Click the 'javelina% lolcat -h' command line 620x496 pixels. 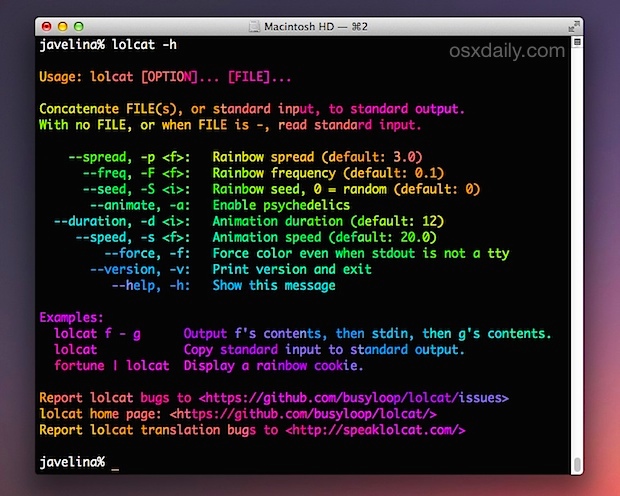coord(108,45)
